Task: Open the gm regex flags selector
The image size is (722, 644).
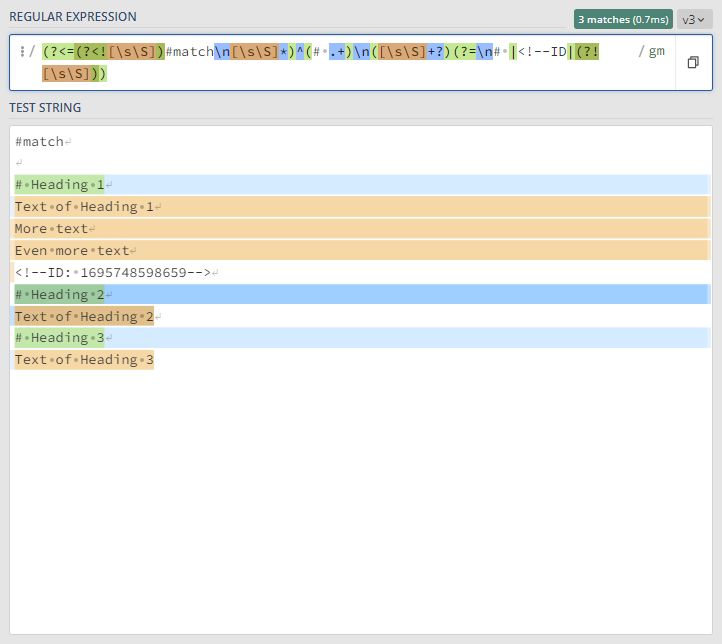Action: (656, 51)
